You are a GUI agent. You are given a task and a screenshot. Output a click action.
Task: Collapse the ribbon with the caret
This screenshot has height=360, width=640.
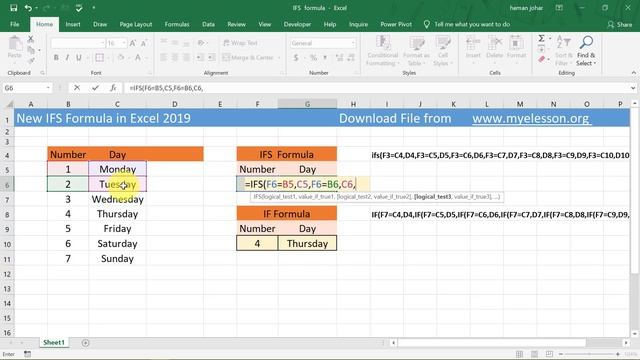click(633, 73)
